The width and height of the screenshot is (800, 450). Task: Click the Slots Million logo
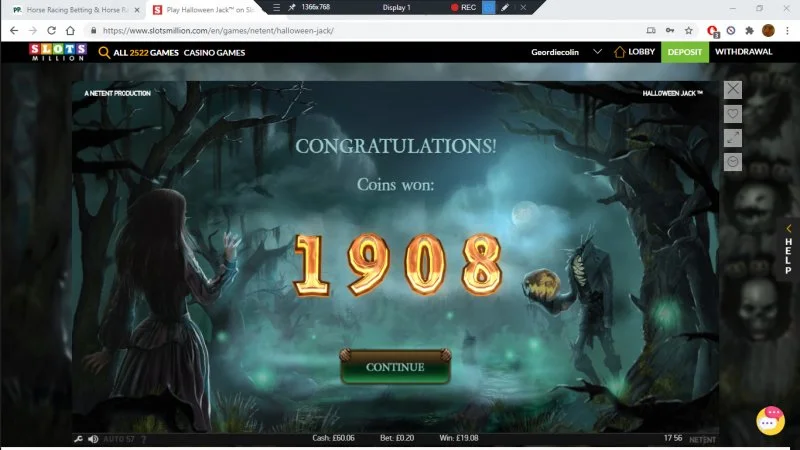pos(58,52)
